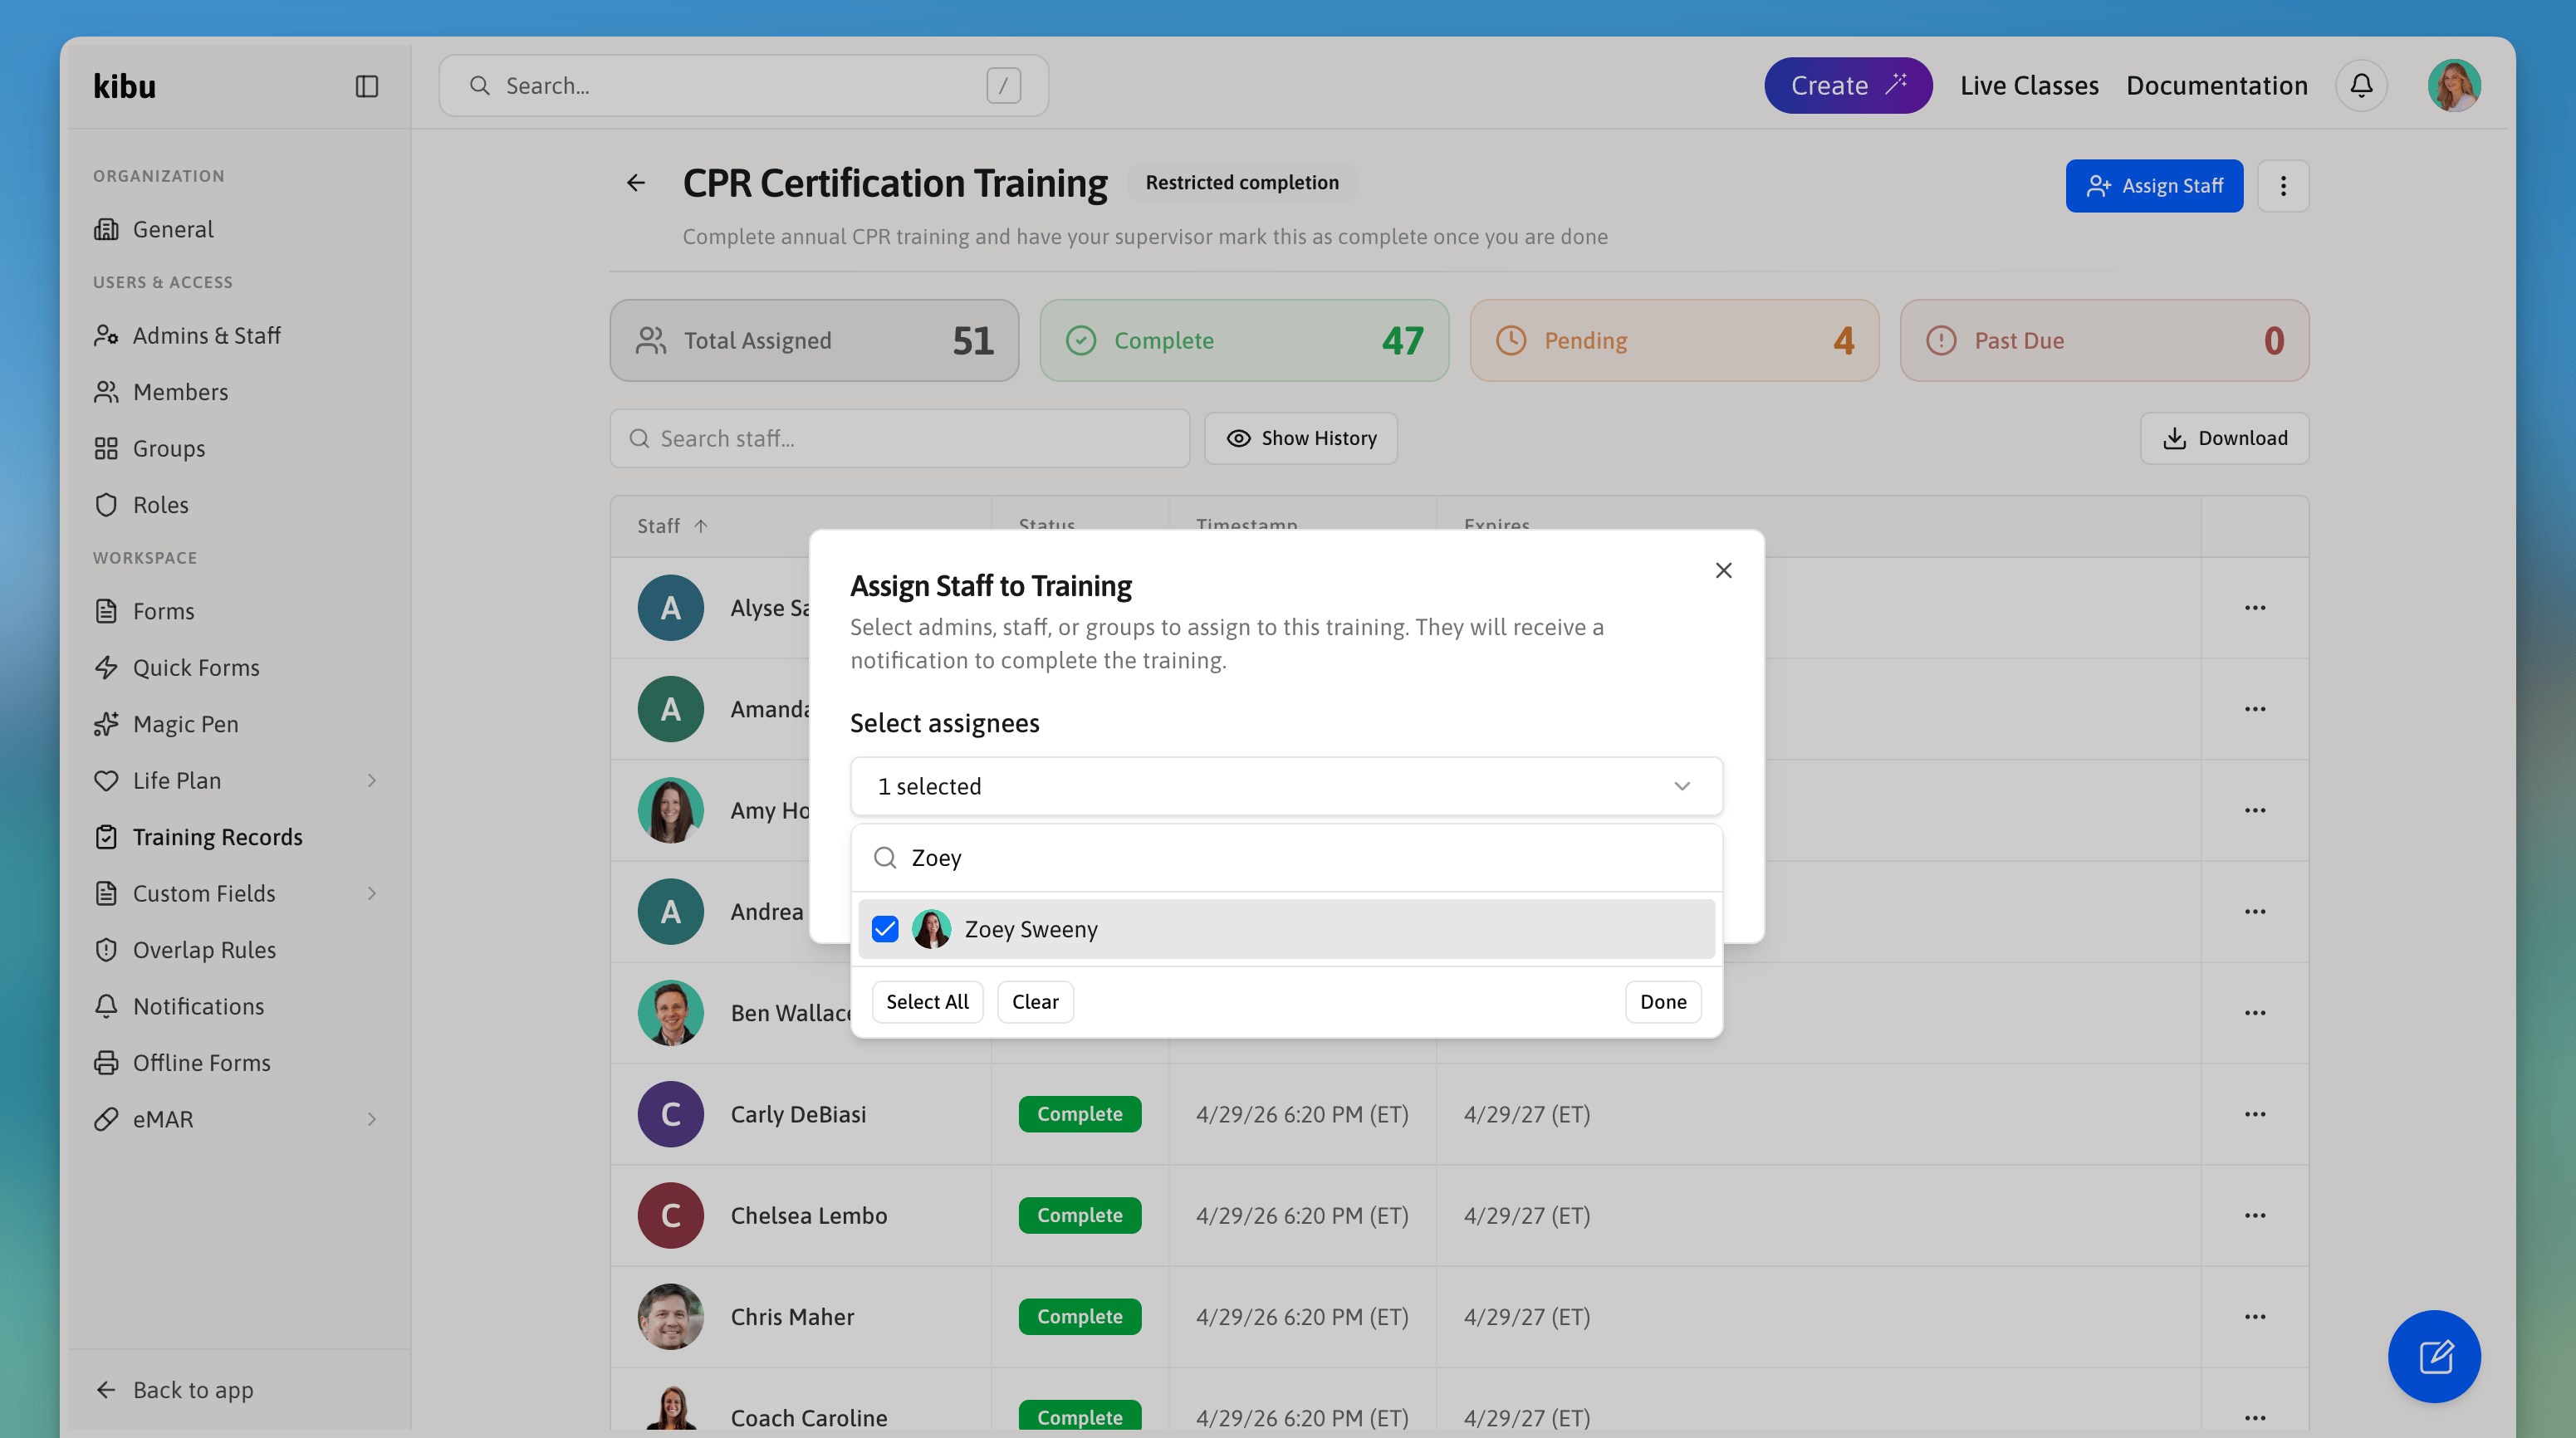Open row options for Amanda row

click(x=2255, y=709)
